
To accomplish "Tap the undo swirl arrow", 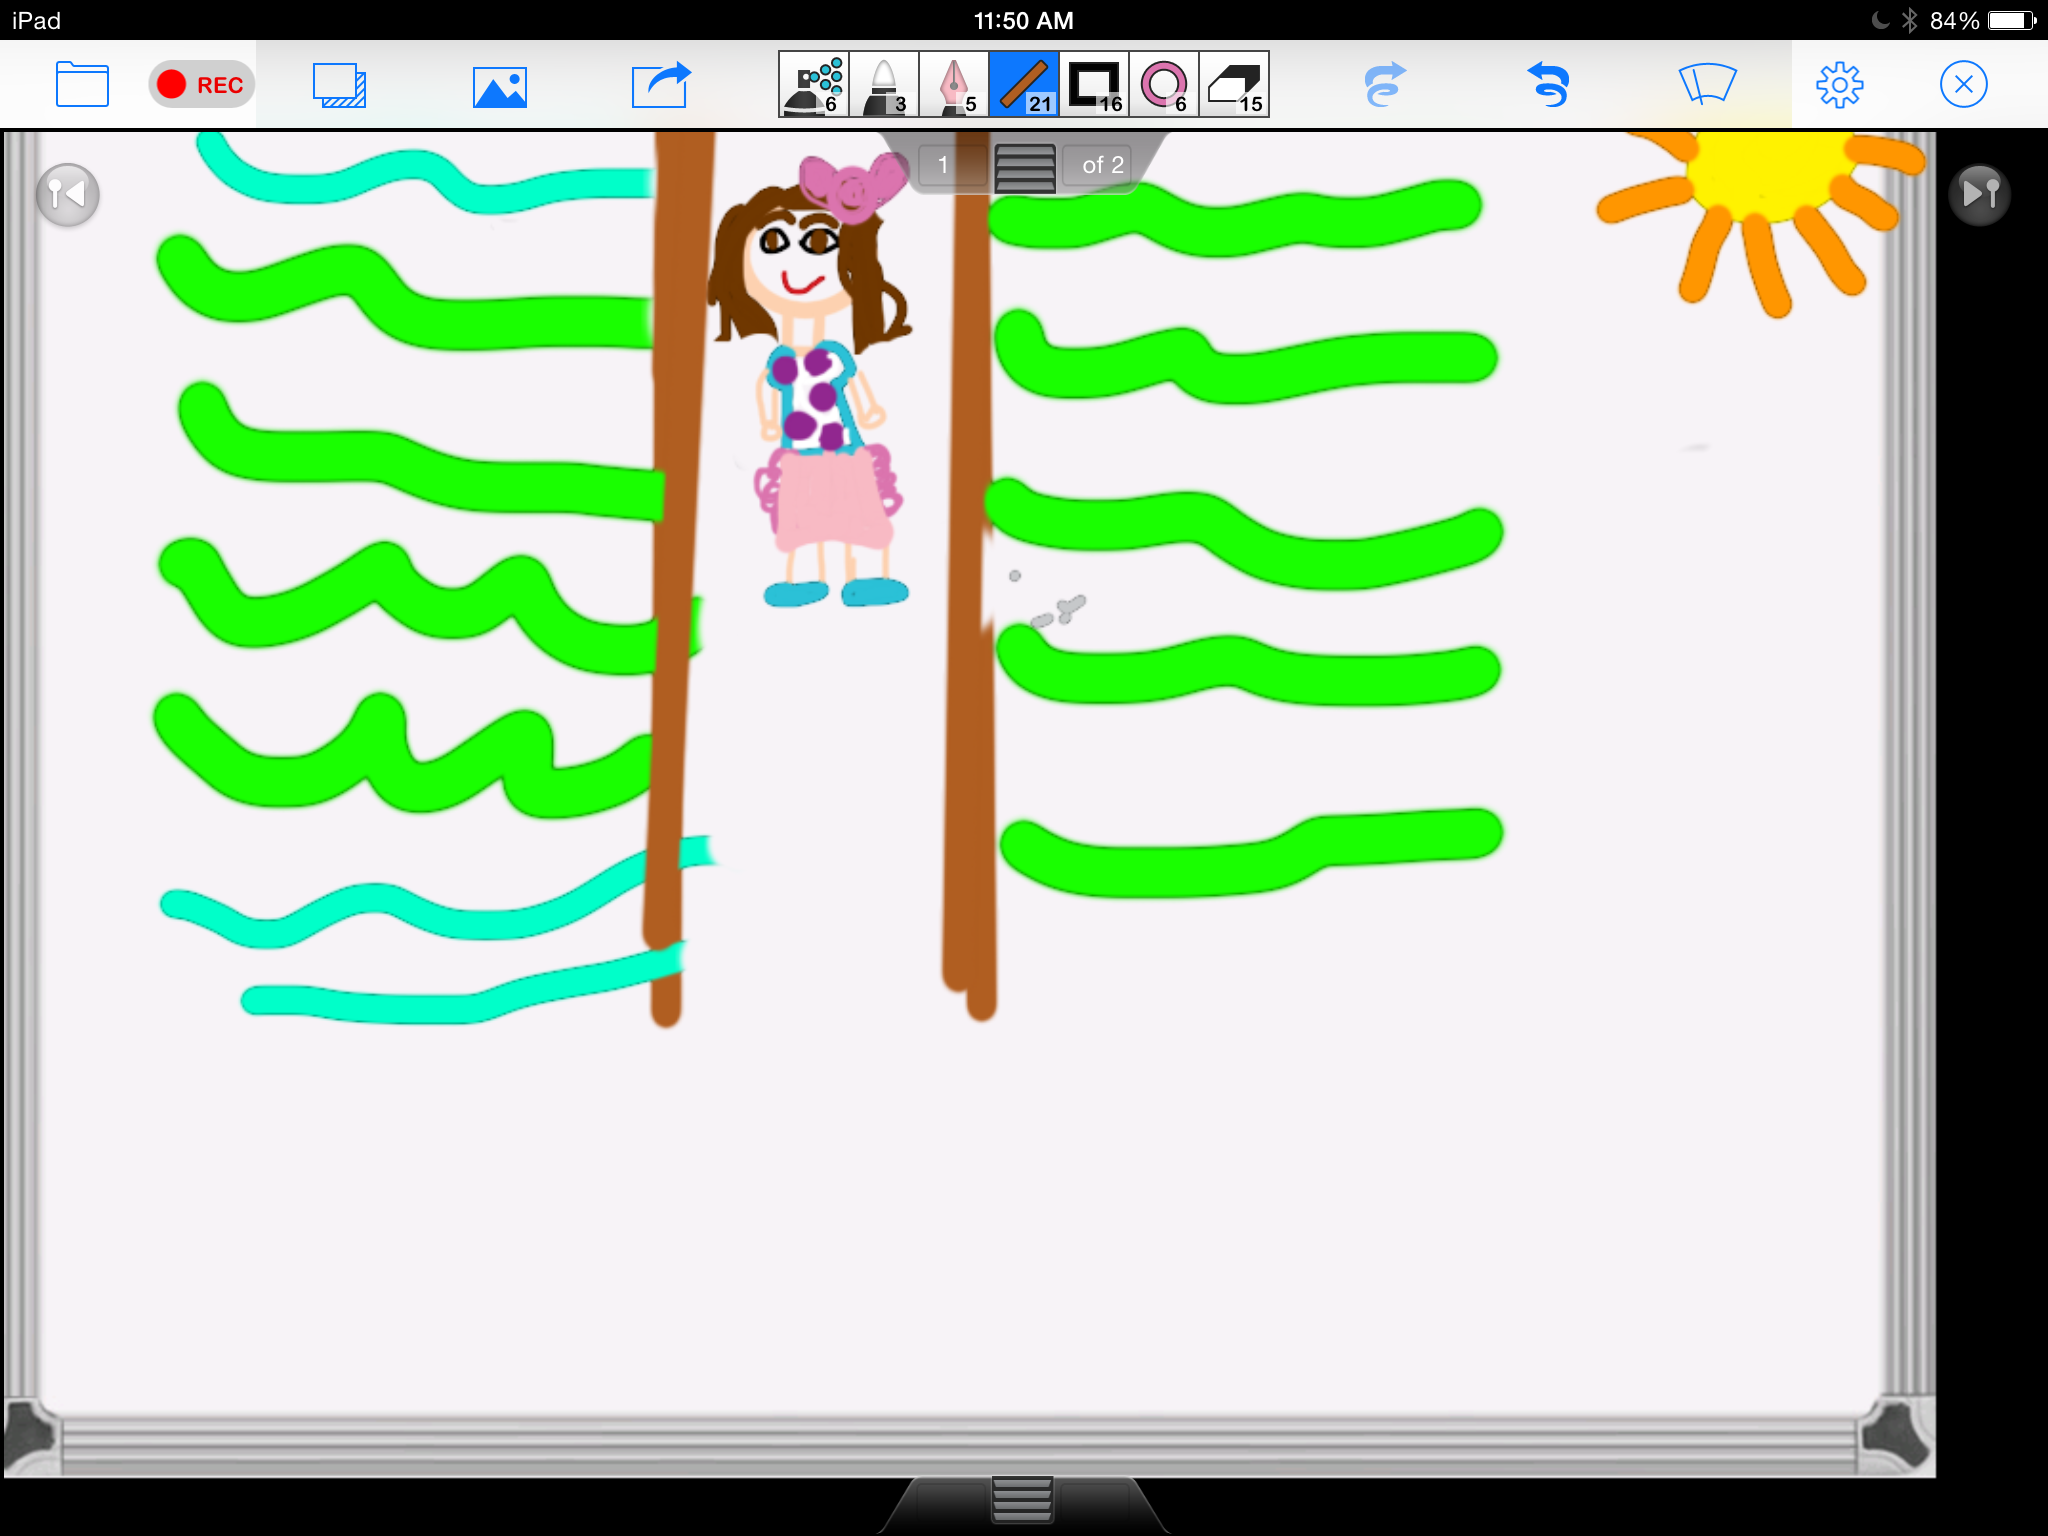I will tap(1548, 85).
